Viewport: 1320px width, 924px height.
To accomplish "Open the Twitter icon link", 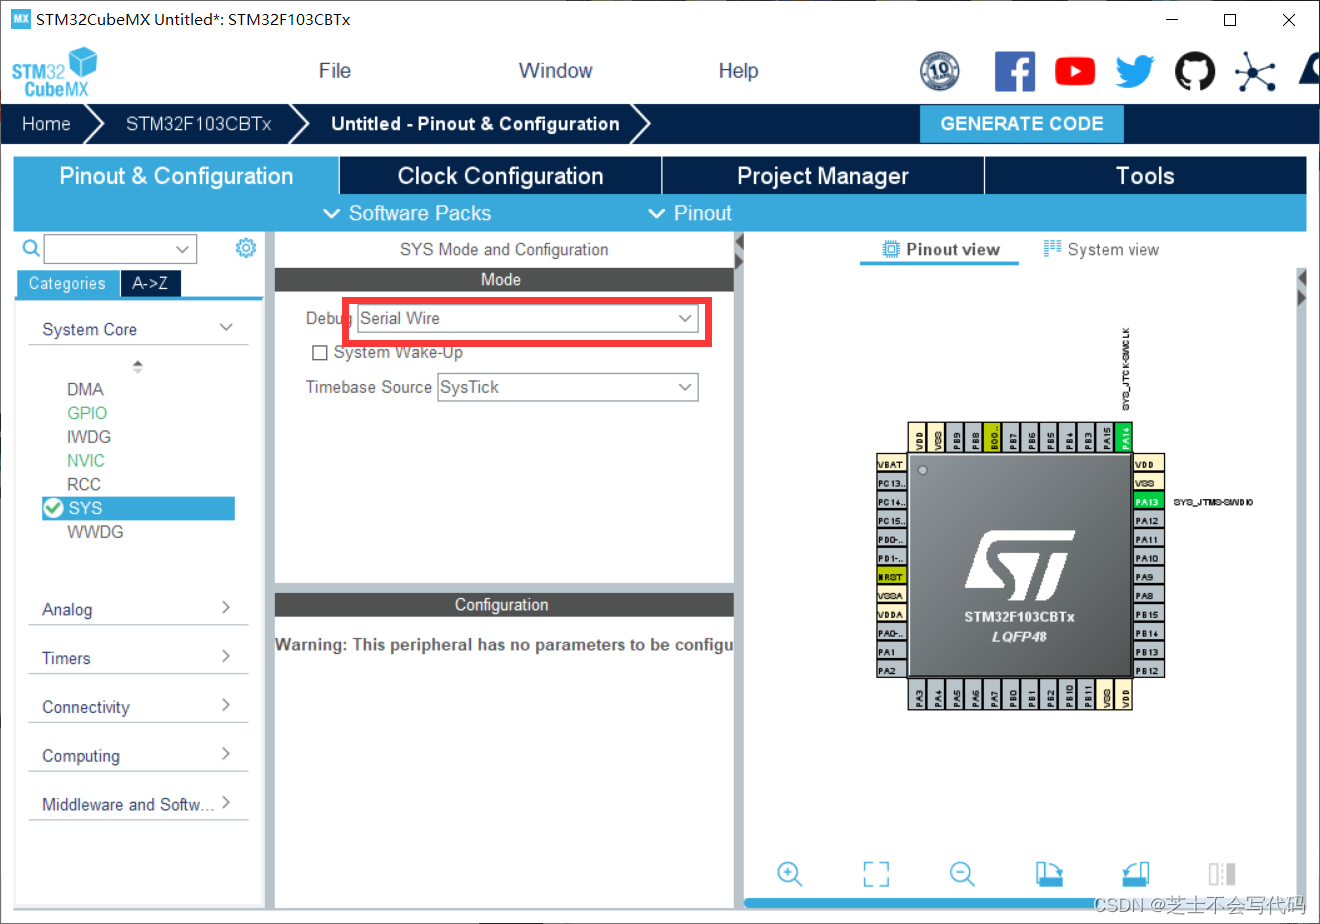I will coord(1135,71).
